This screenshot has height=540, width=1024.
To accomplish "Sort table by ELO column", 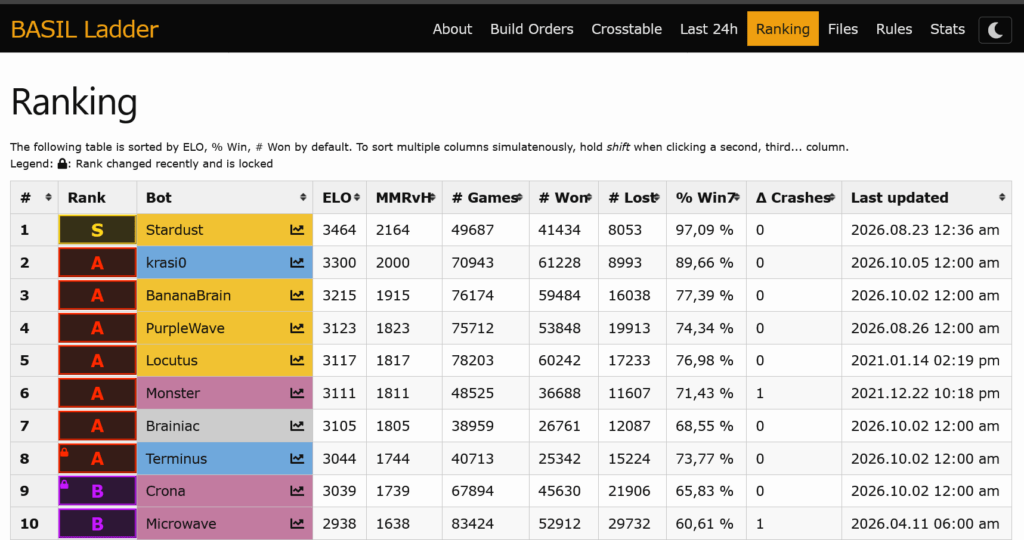I will (x=340, y=197).
